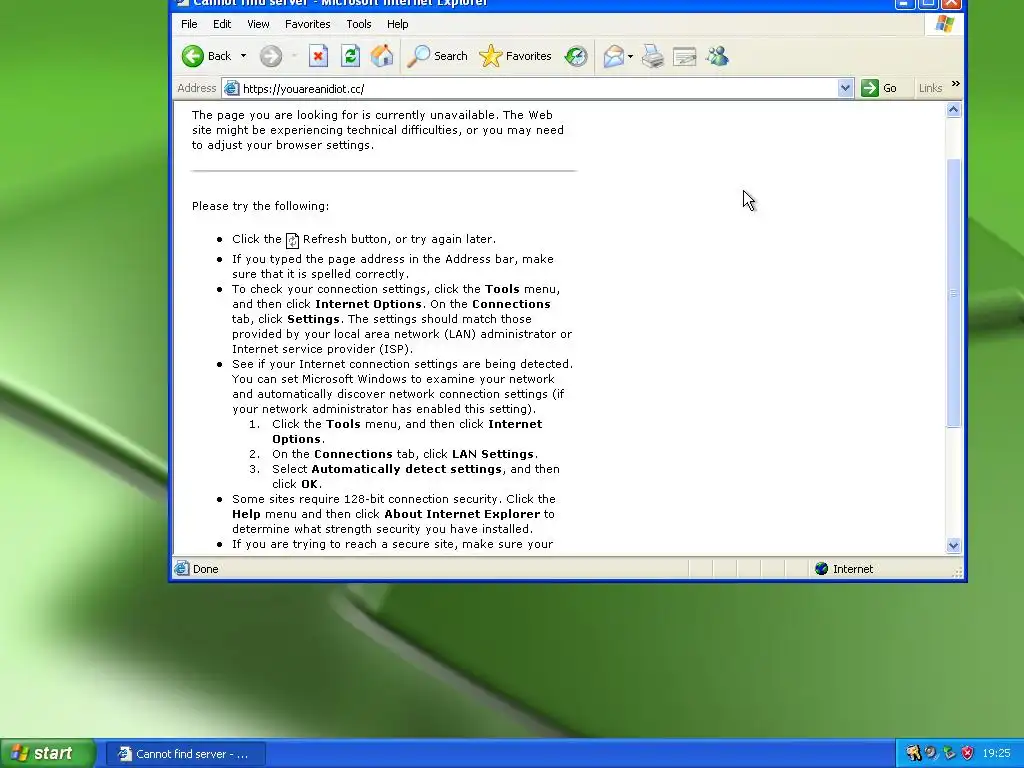This screenshot has width=1024, height=768.
Task: Open the Tools menu
Action: tap(359, 24)
